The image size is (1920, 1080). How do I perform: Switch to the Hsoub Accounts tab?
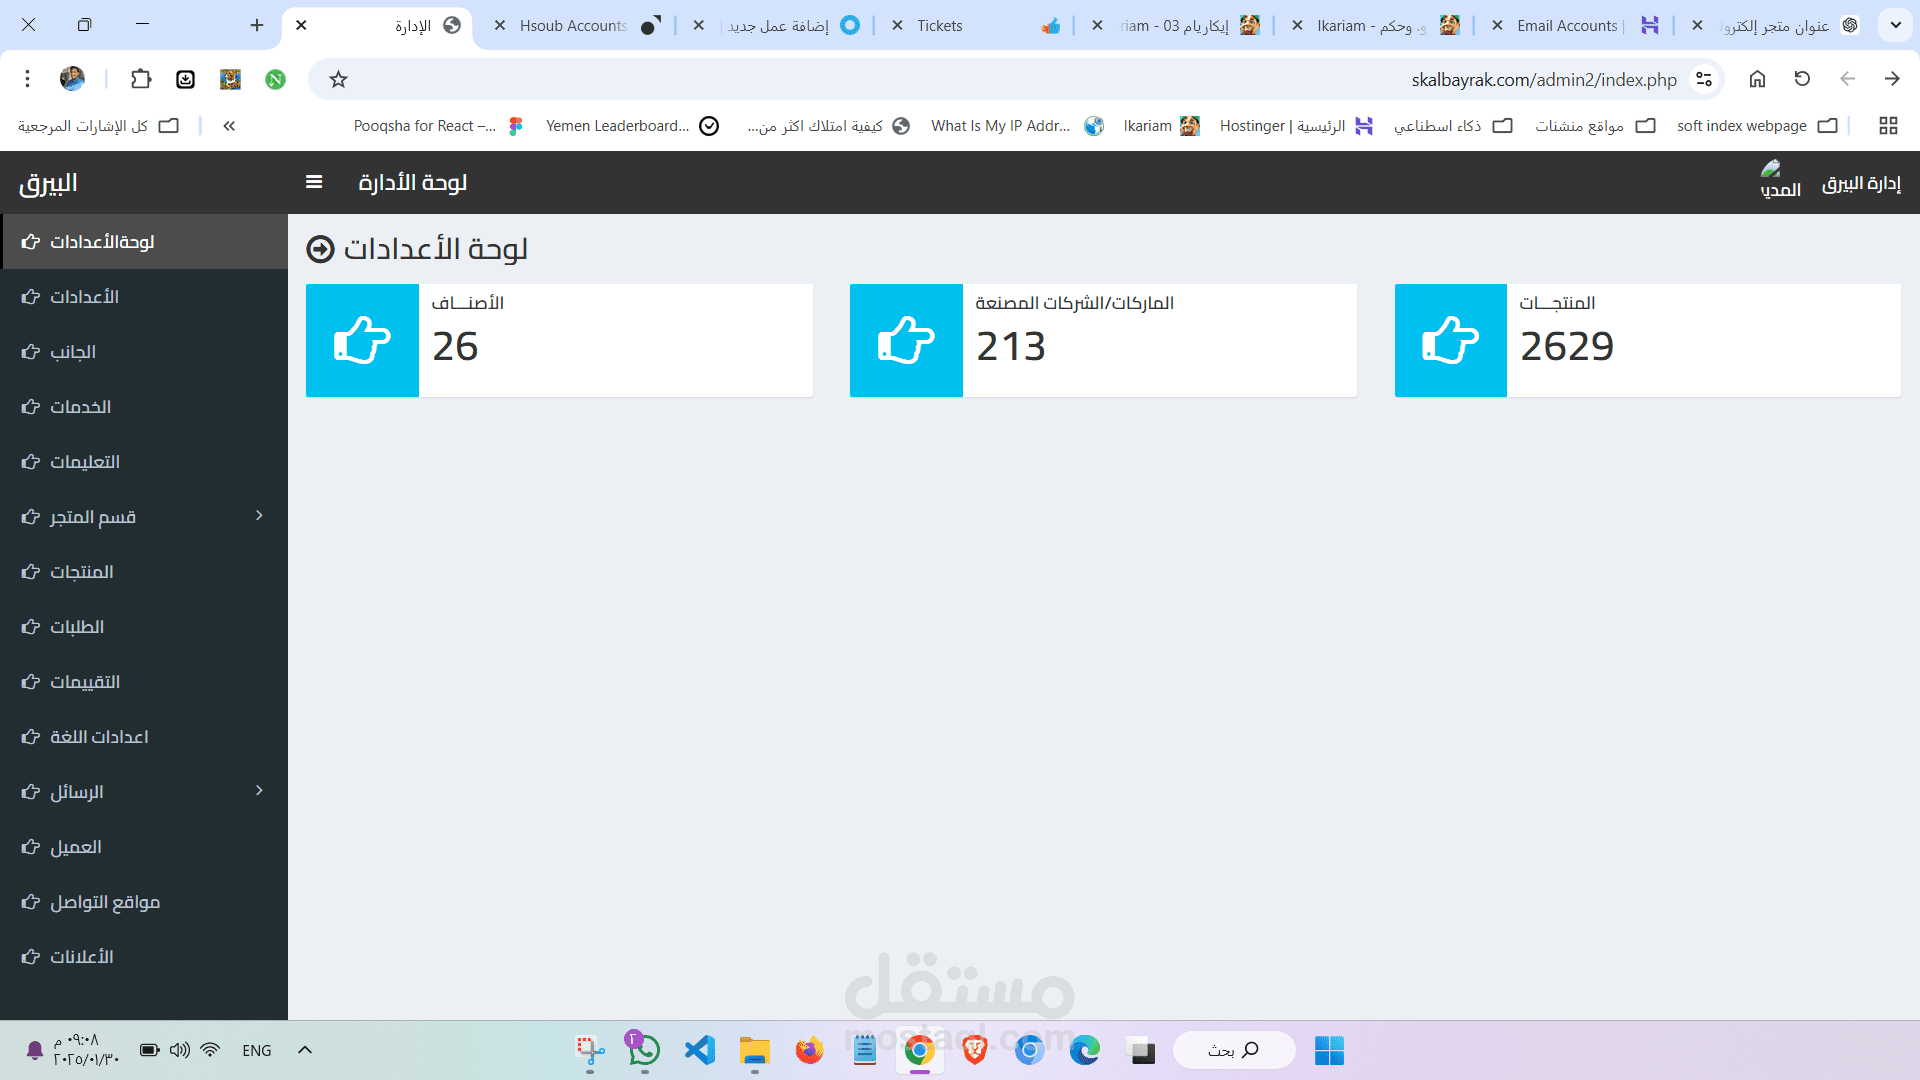click(x=574, y=25)
